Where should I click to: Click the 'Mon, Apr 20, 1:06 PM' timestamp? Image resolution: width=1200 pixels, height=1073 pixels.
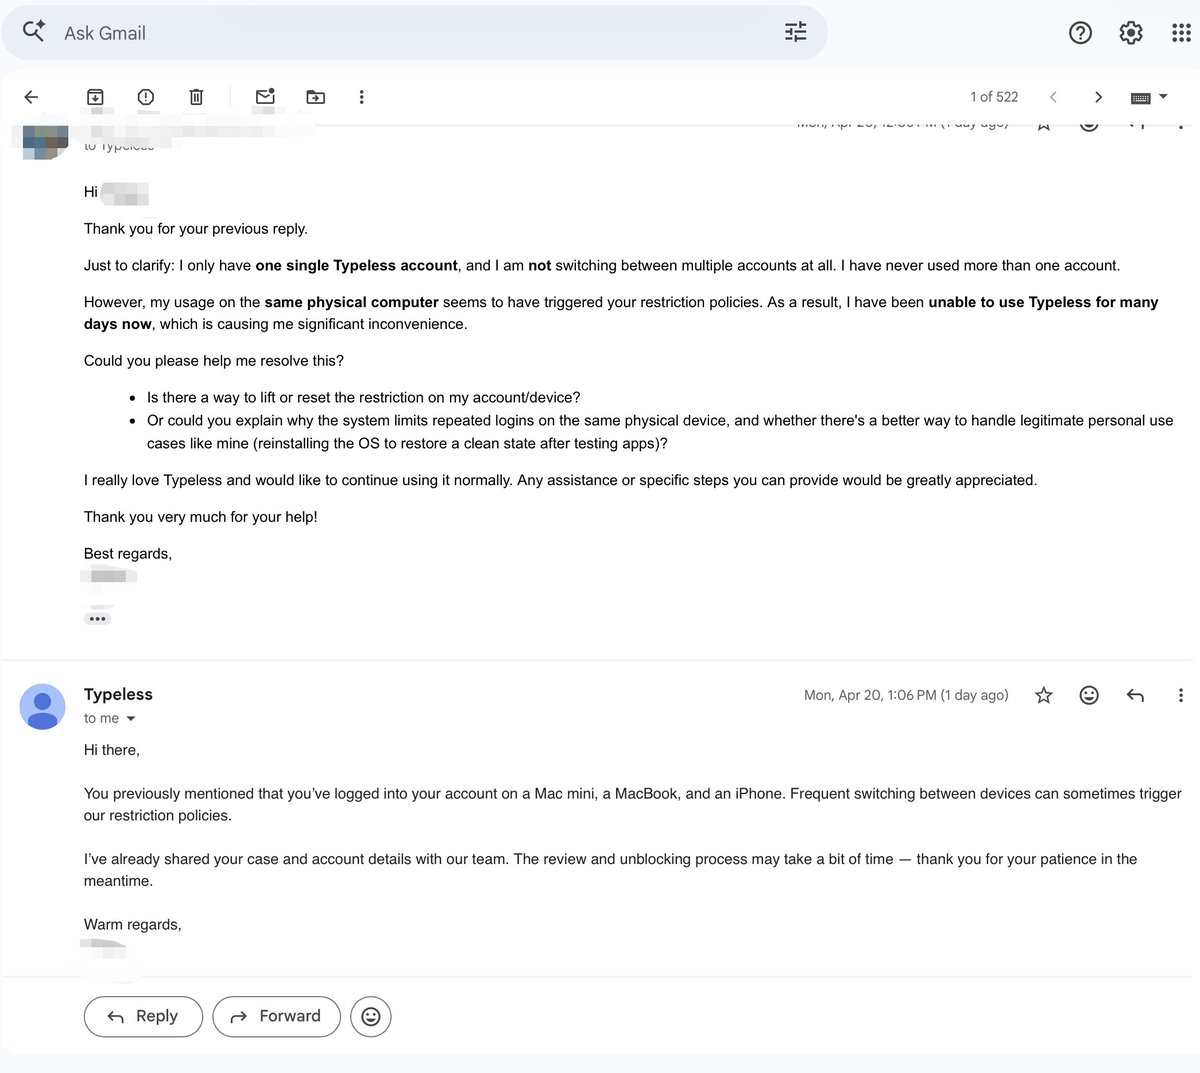click(906, 695)
